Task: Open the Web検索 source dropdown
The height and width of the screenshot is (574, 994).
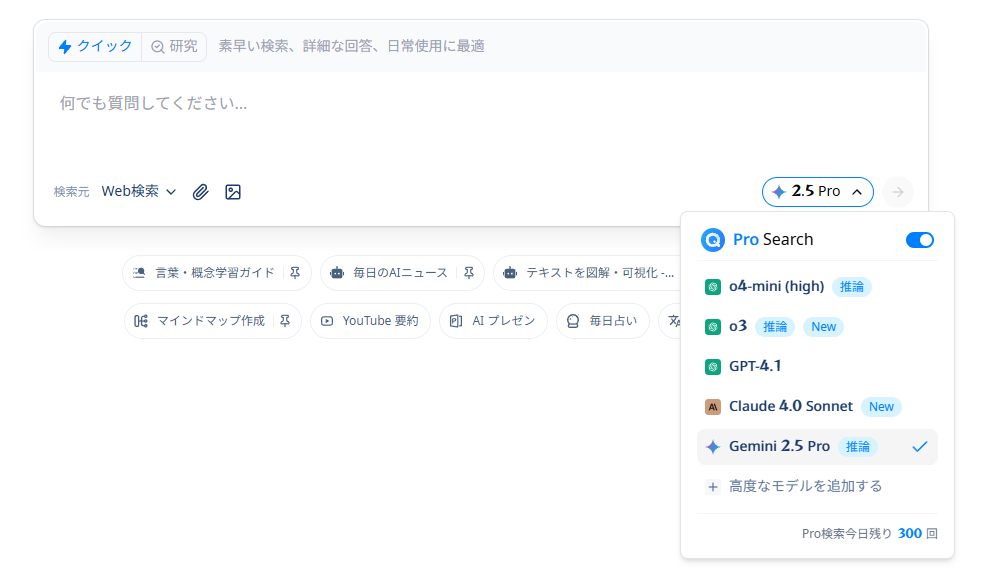Action: (139, 192)
